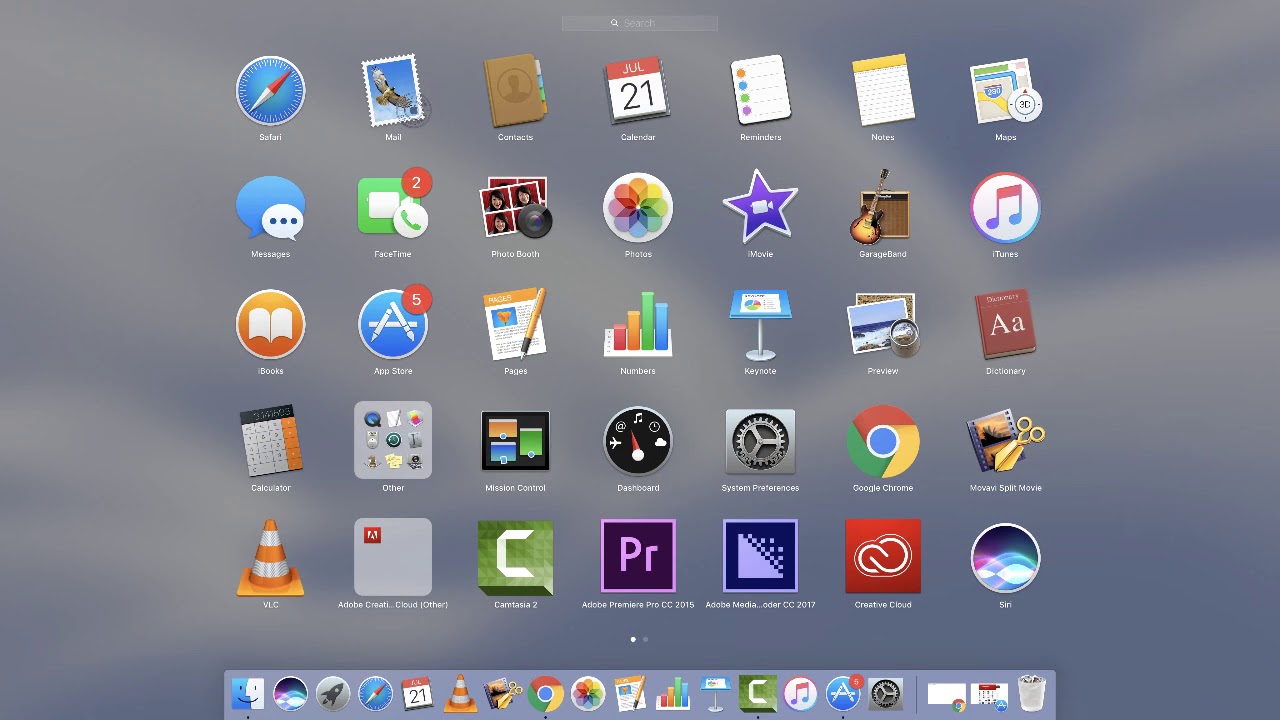Open the Messages app

(x=270, y=208)
